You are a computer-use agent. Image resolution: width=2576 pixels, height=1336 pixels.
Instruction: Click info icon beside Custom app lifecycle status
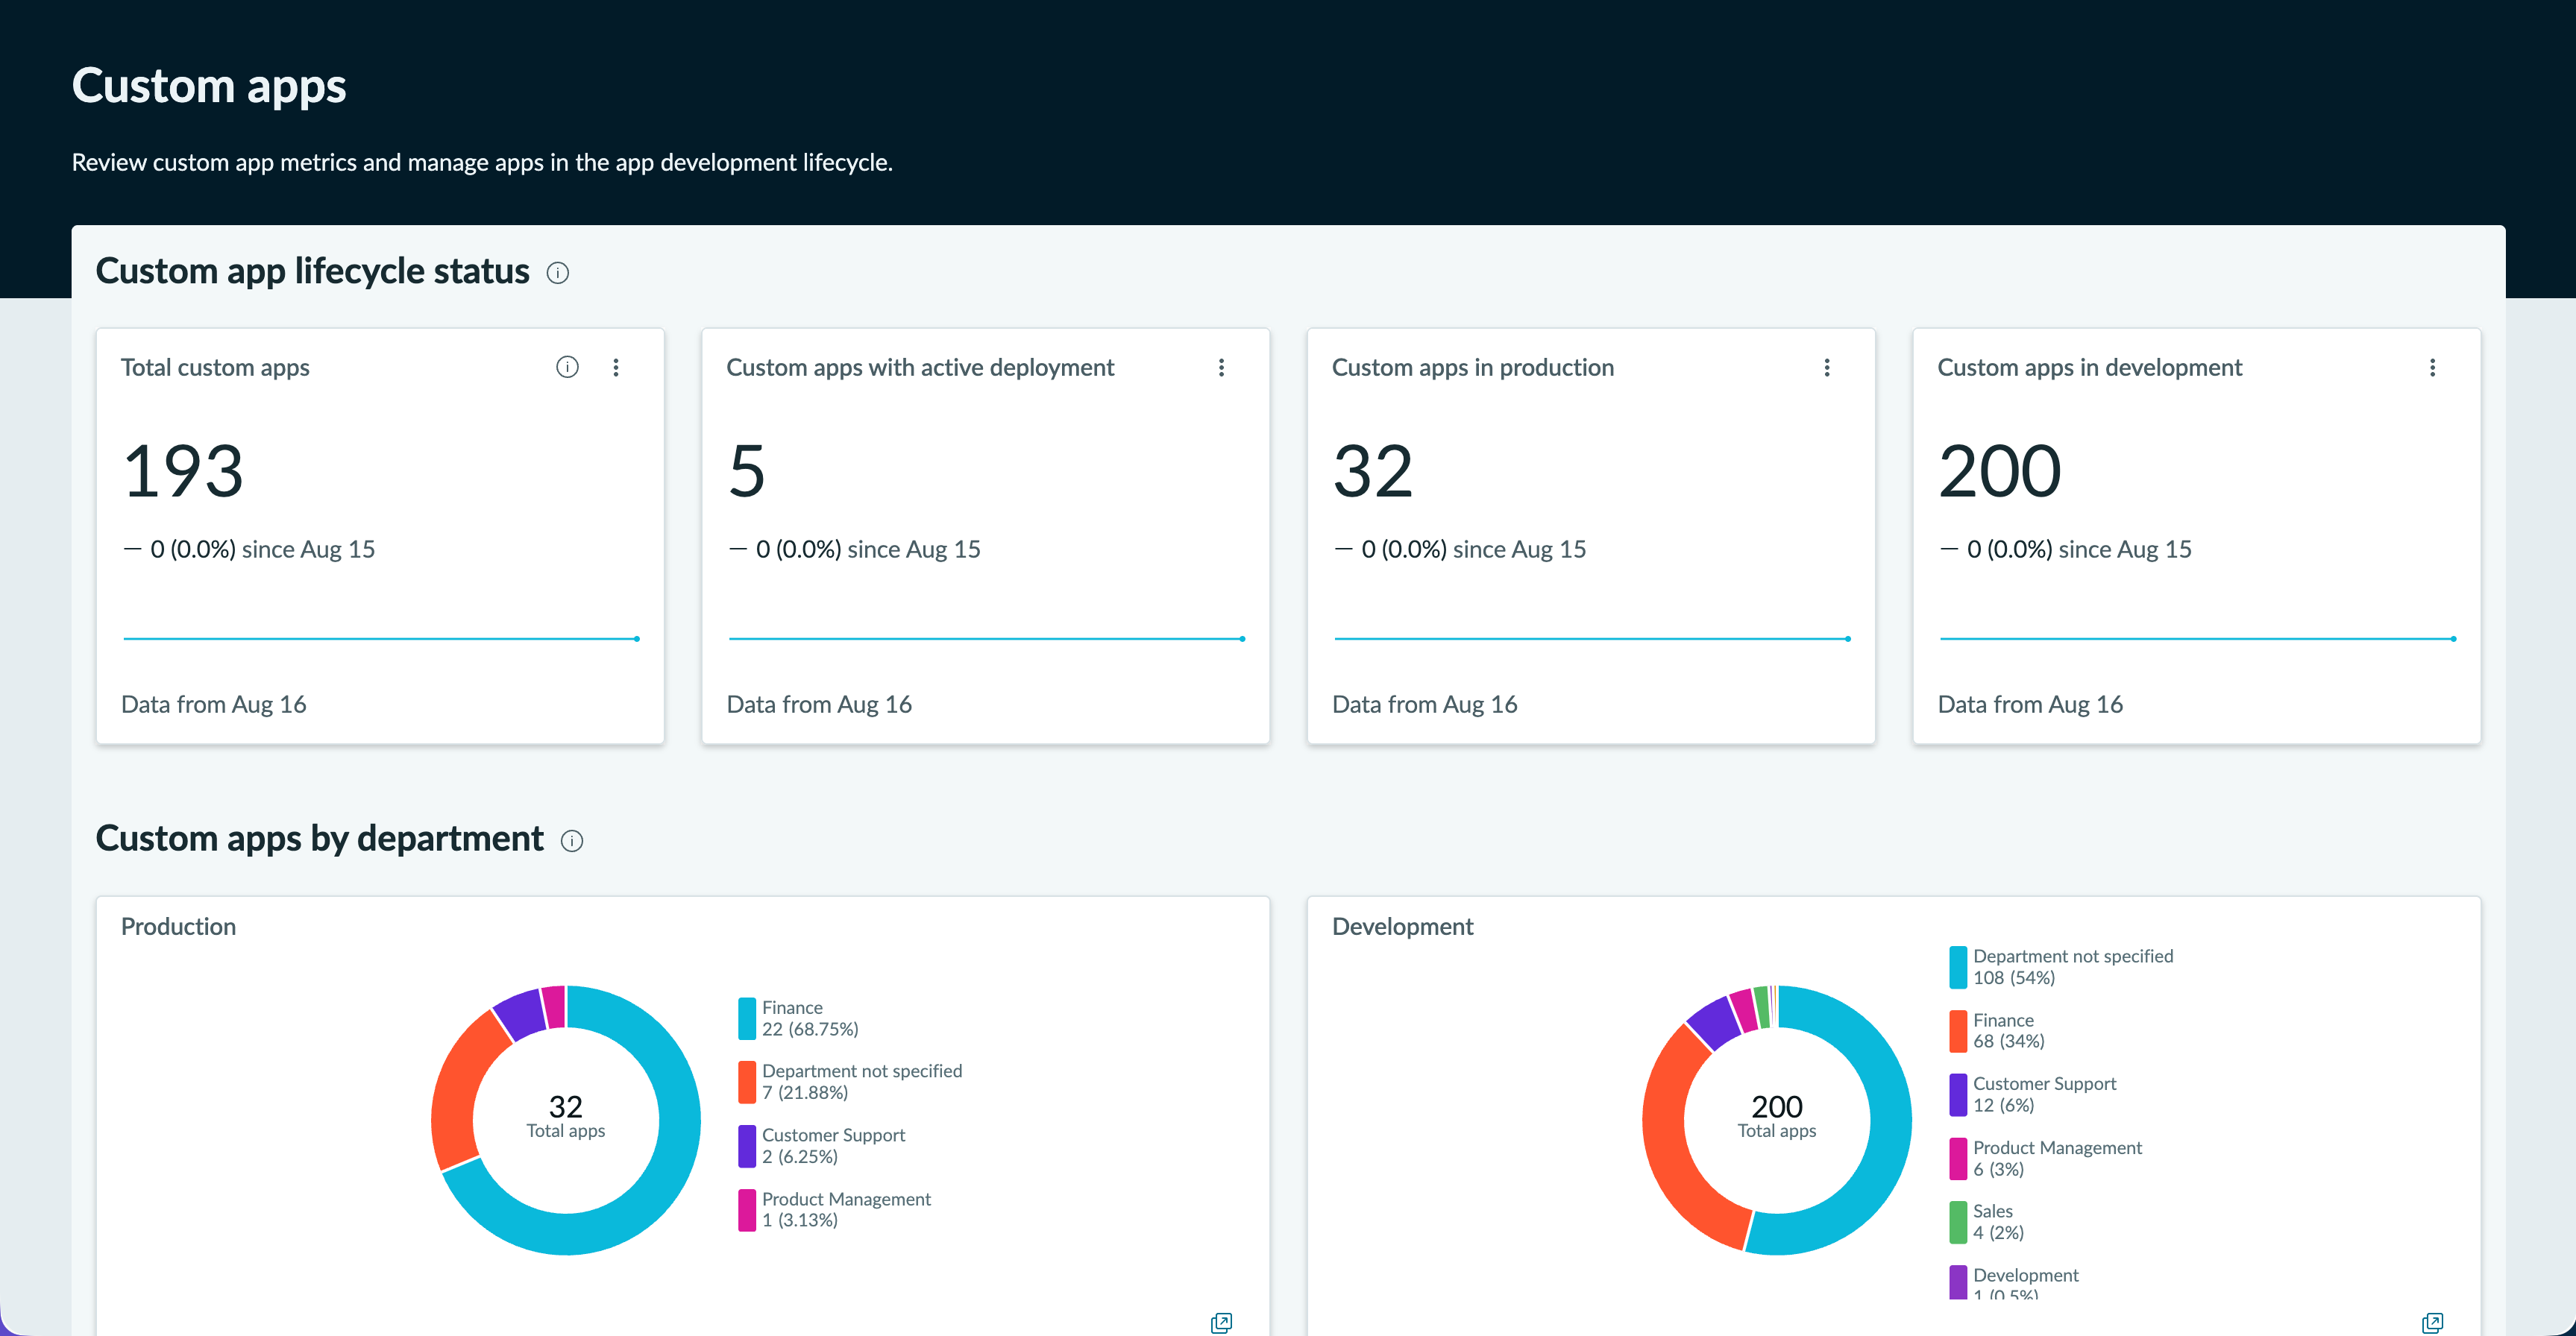coord(558,273)
